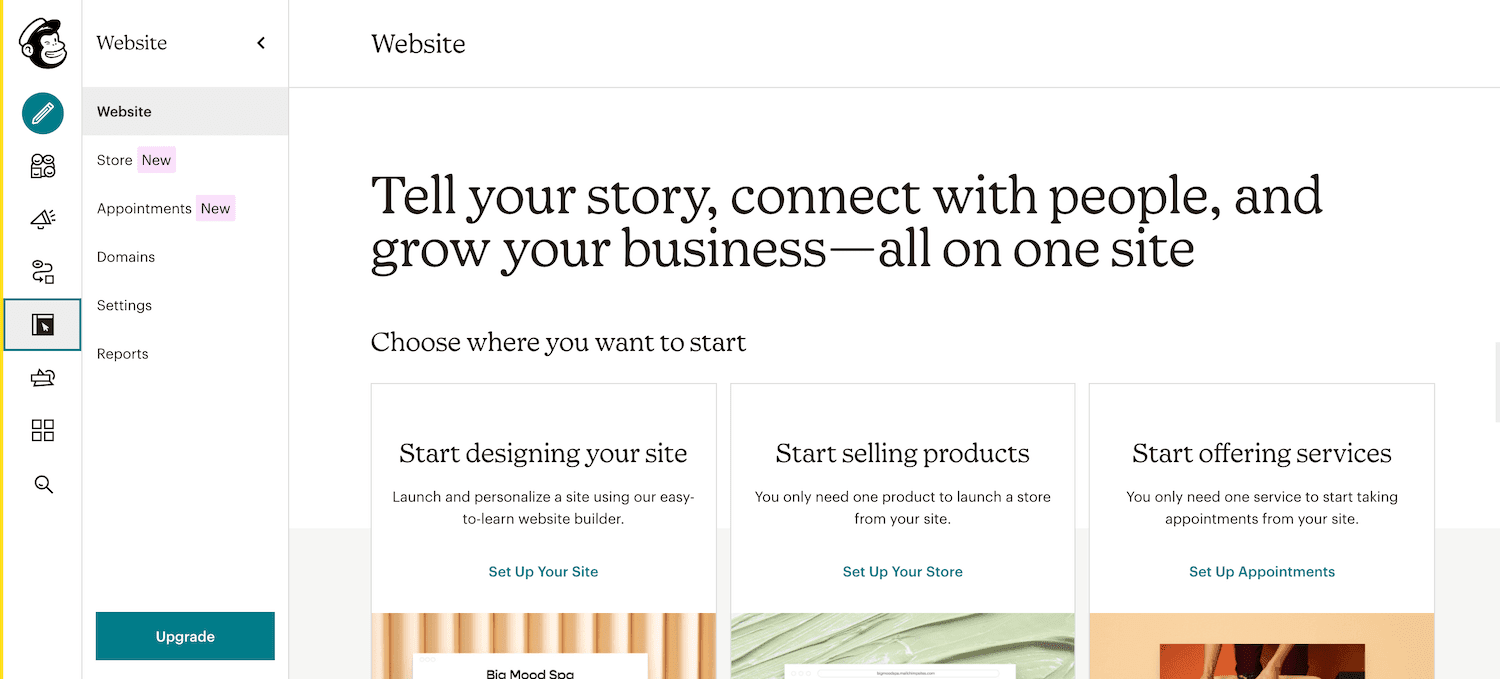Click the Mailchimp Freddie logo
Image resolution: width=1500 pixels, height=679 pixels.
tap(41, 43)
